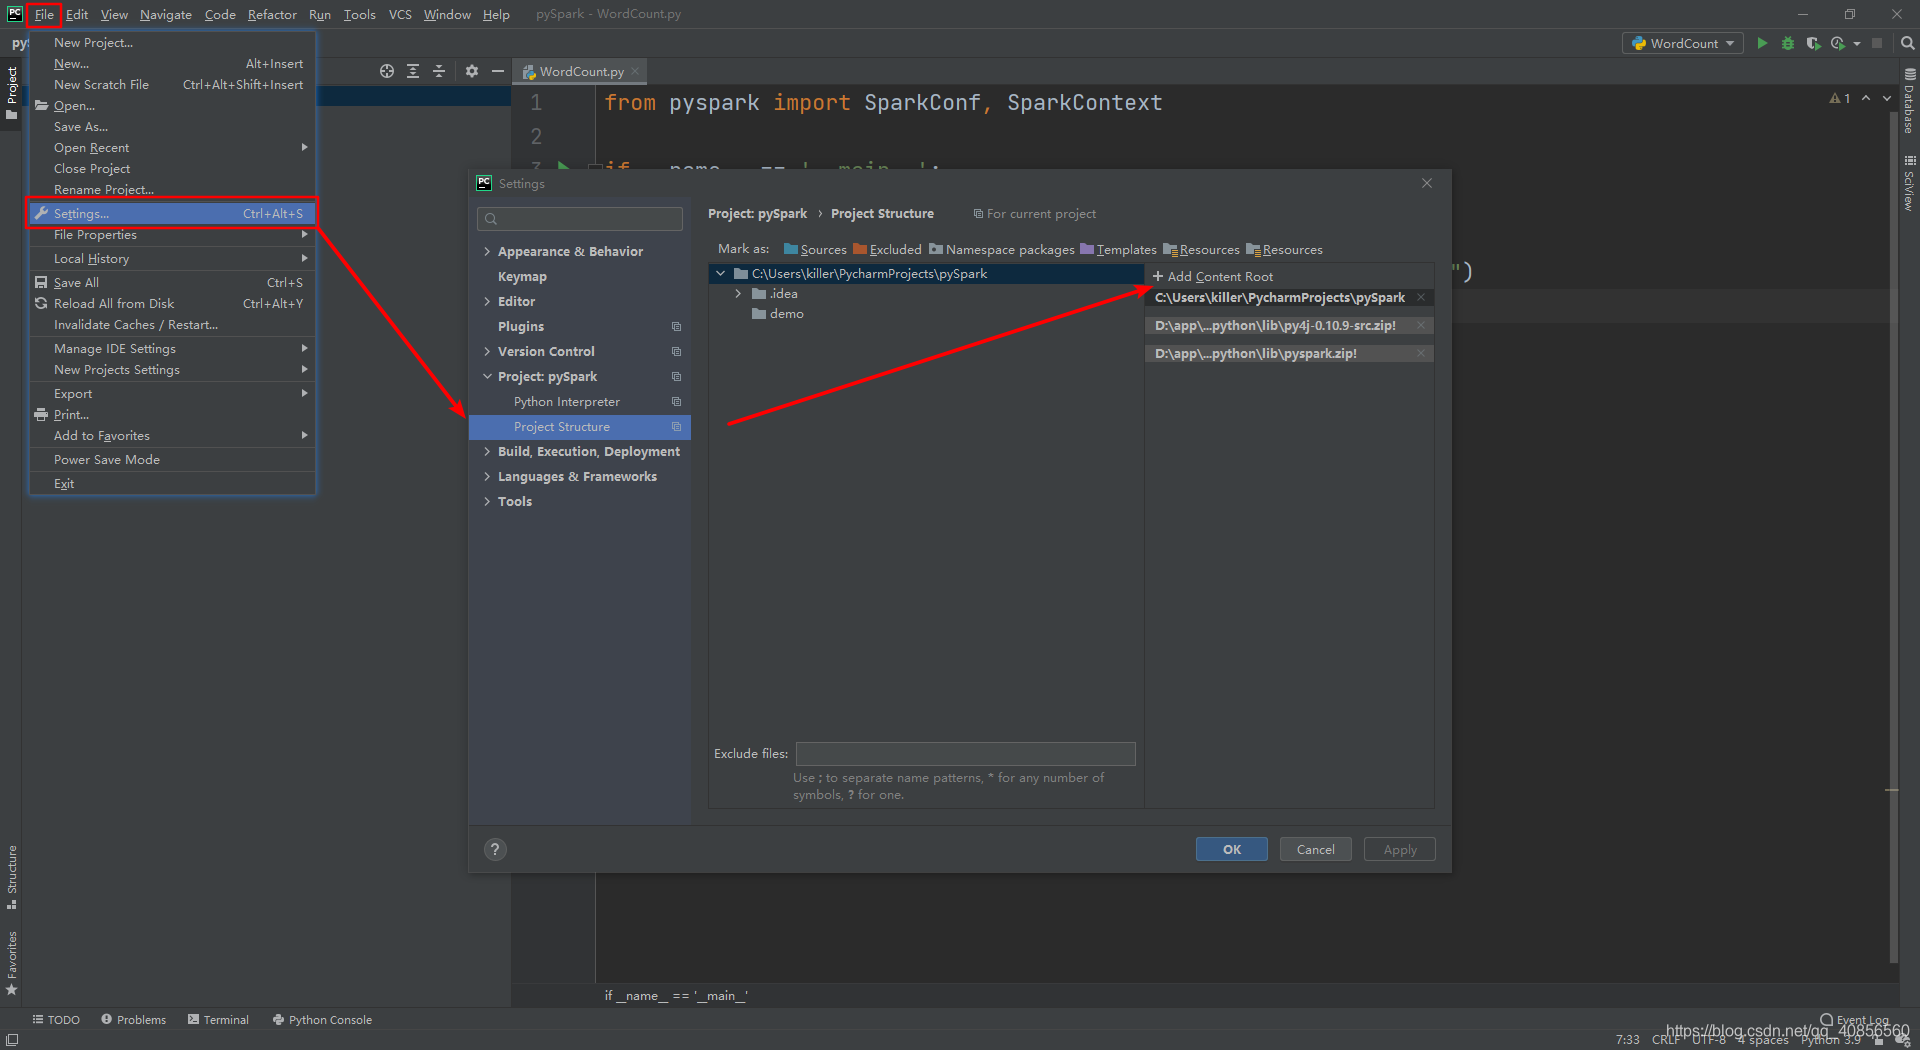Close the WordCount.py editor tab
This screenshot has height=1050, width=1920.
point(635,71)
